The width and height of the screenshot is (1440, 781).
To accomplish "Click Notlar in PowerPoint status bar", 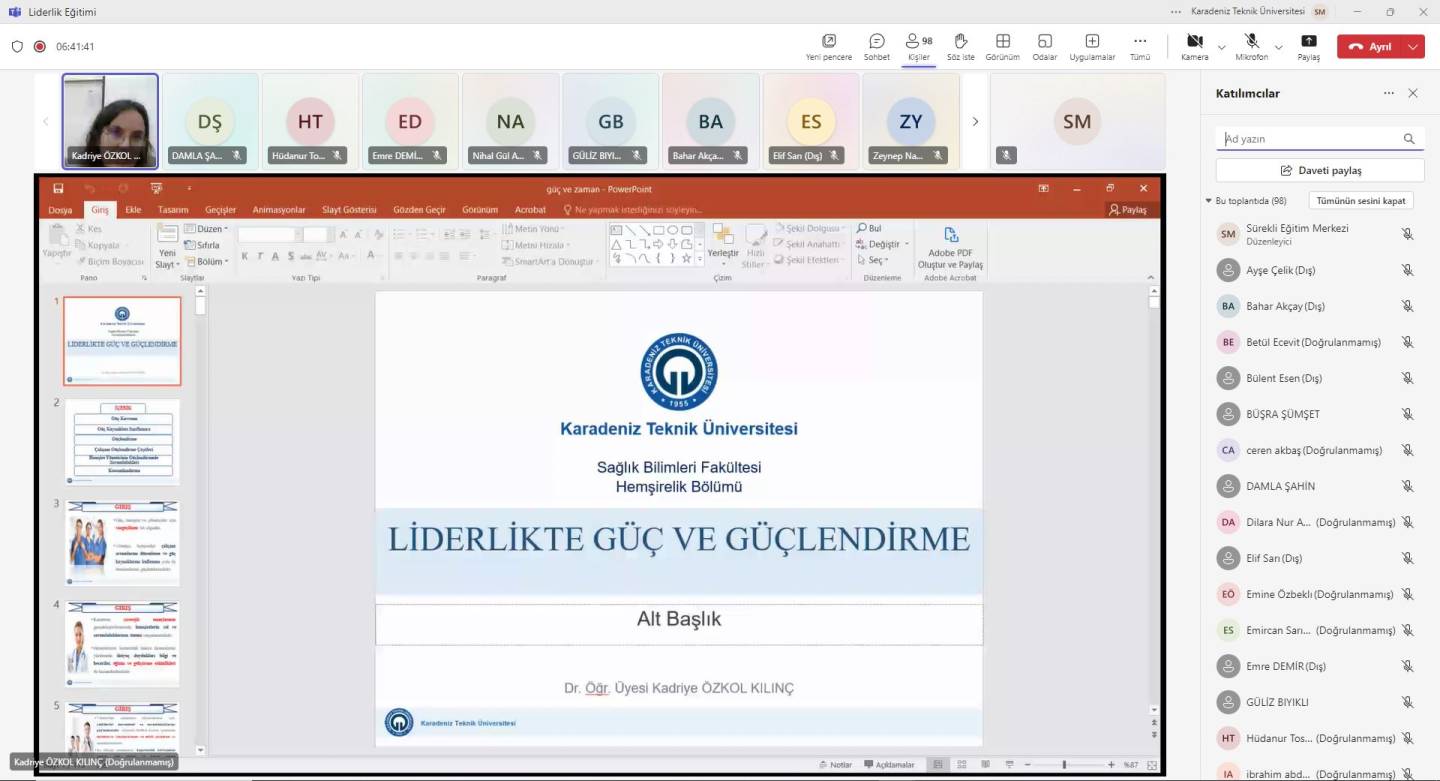I will 836,765.
